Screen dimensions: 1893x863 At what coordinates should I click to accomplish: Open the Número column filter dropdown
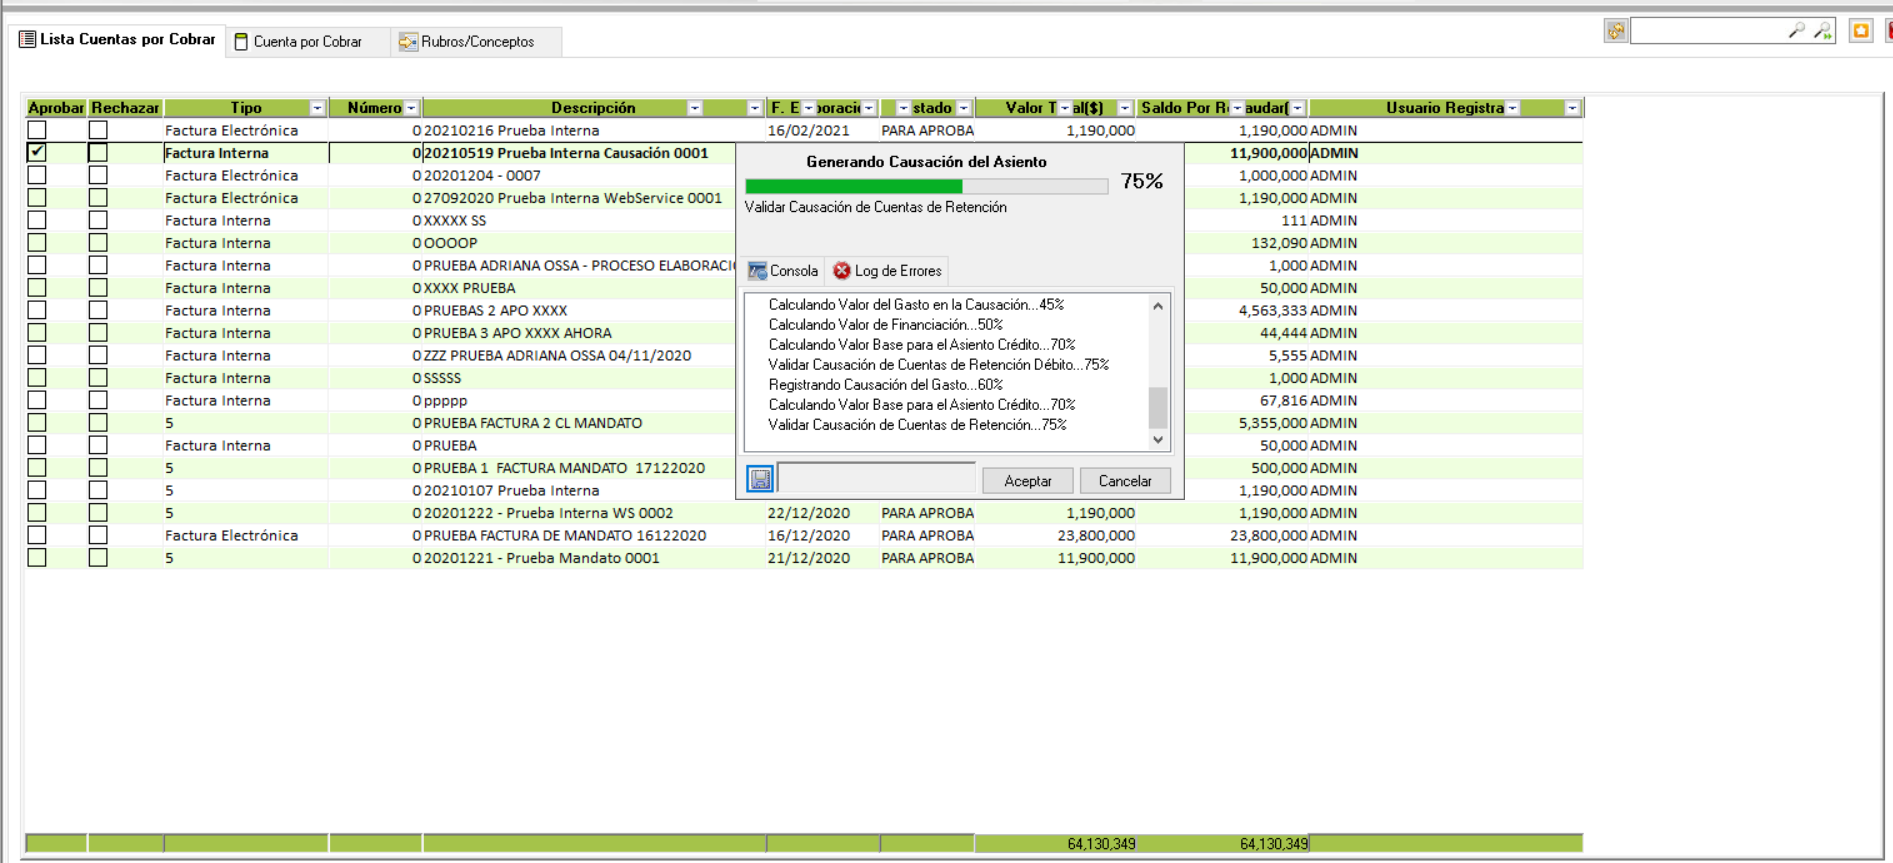411,108
